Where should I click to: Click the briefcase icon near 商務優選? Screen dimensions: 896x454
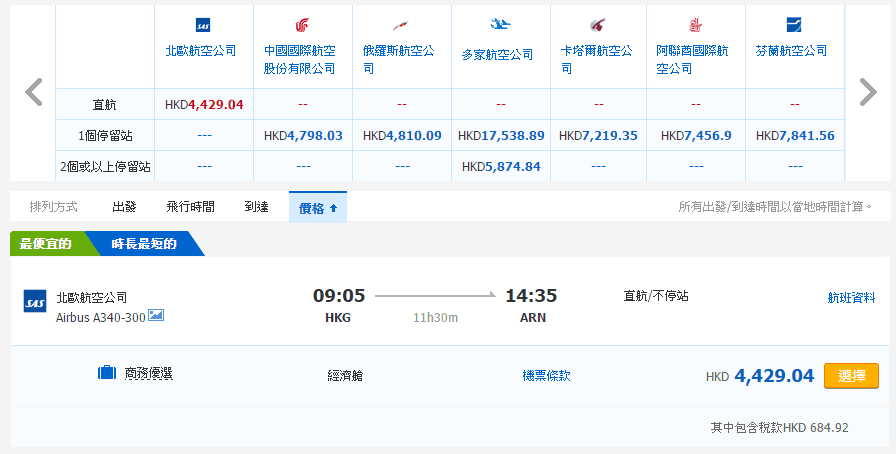[107, 373]
